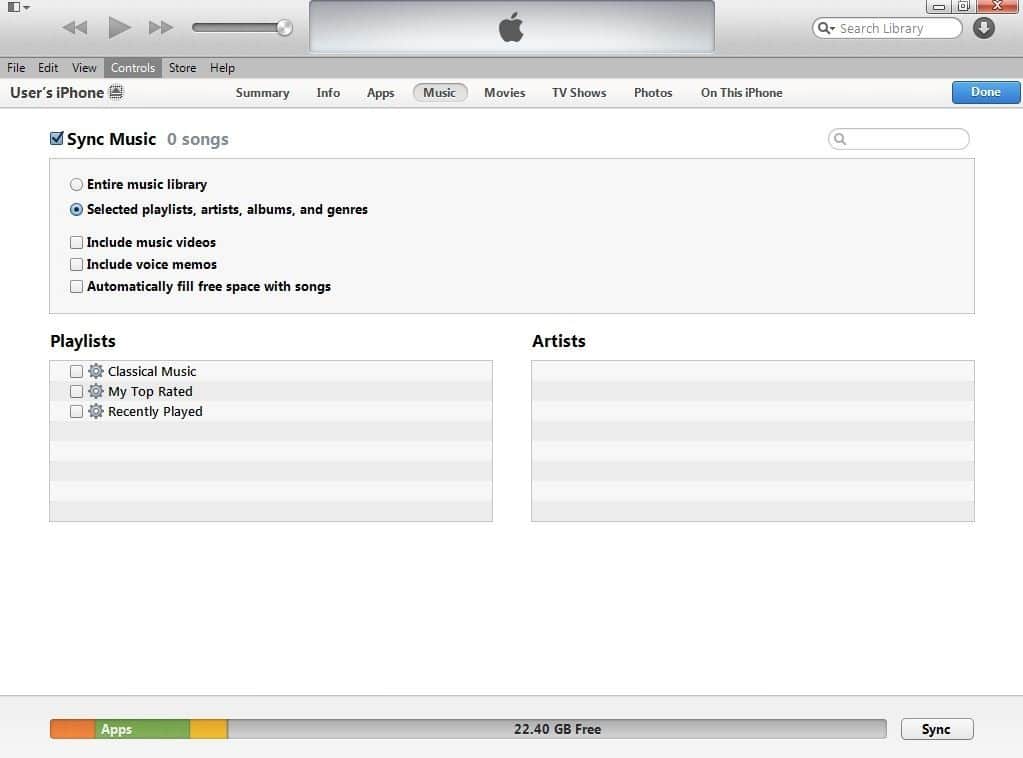
Task: Open the Controls menu
Action: (x=132, y=68)
